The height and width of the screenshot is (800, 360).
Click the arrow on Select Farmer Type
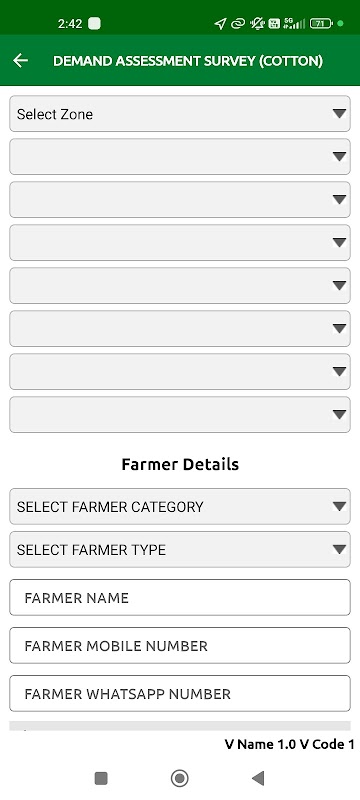click(x=339, y=549)
